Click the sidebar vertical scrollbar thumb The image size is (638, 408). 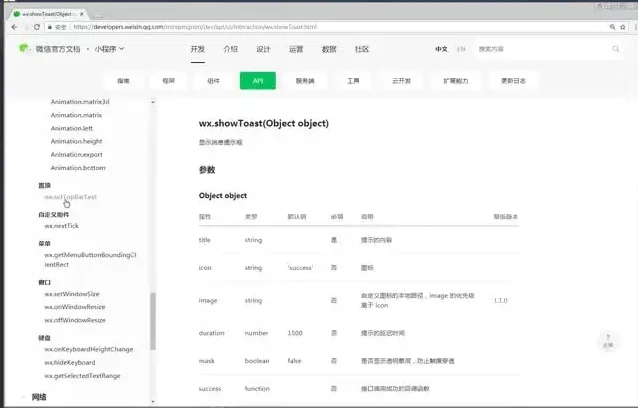tap(153, 320)
